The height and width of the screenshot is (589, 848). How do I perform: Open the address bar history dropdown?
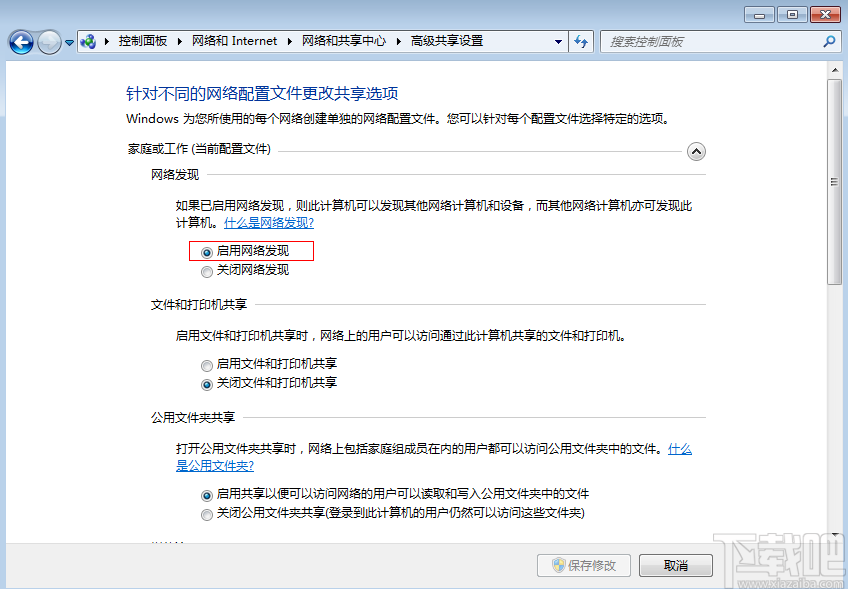pyautogui.click(x=558, y=42)
